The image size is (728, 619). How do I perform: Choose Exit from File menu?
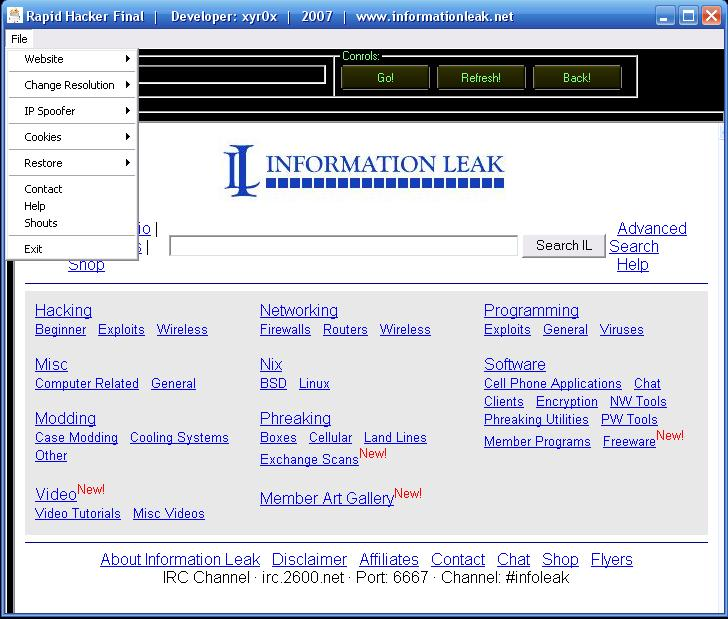72,249
